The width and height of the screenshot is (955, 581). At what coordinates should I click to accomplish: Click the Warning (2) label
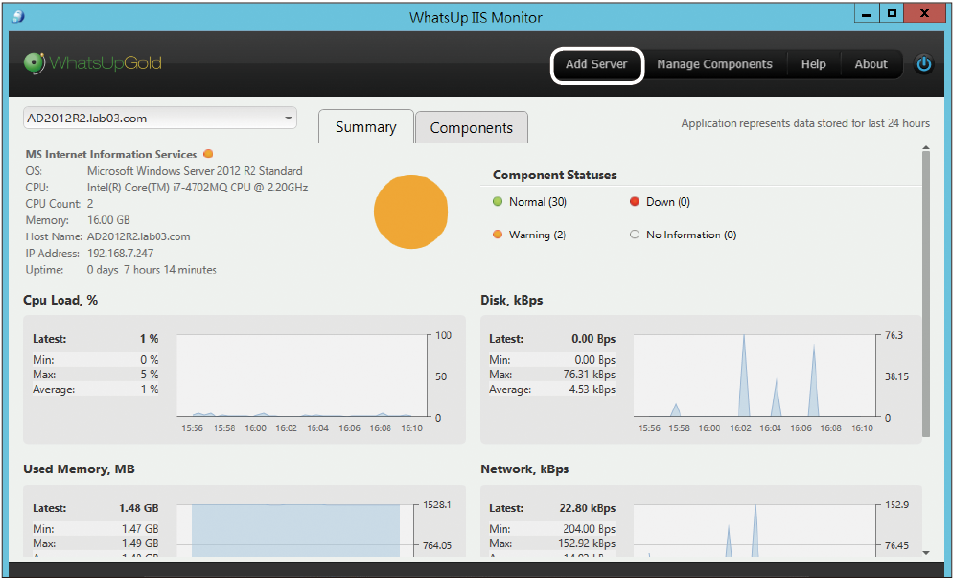point(537,234)
